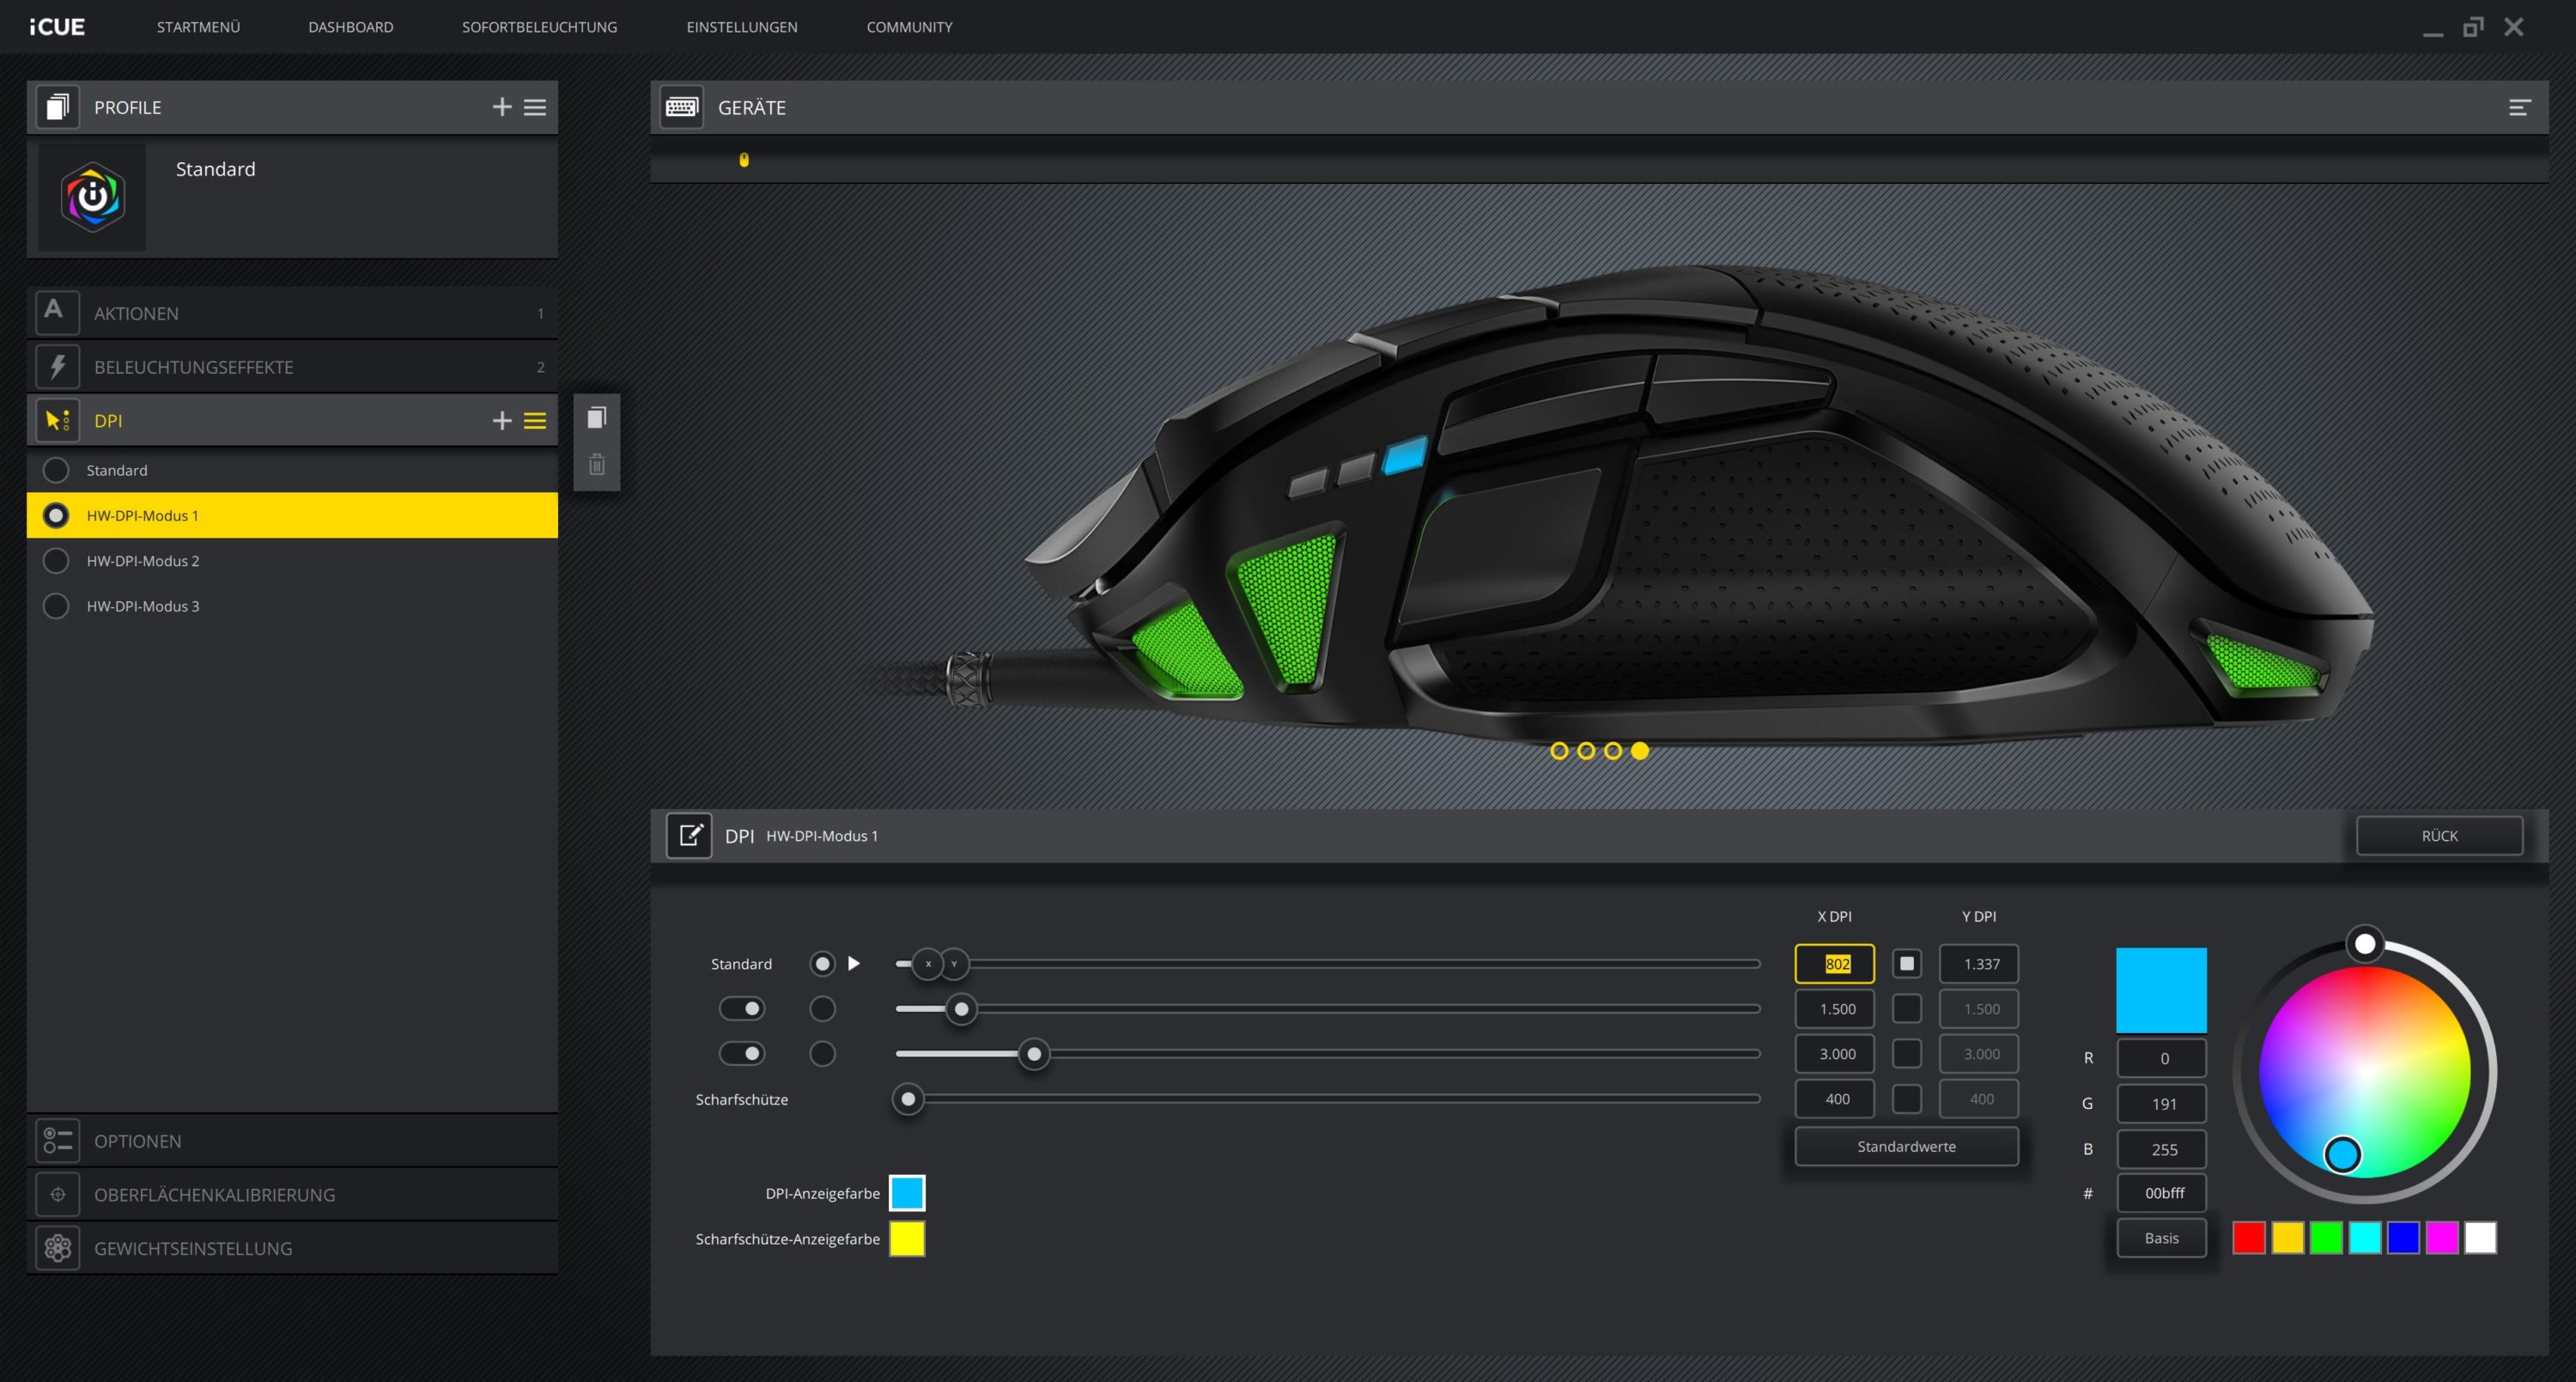The height and width of the screenshot is (1382, 2576).
Task: Click the copy DPI preset icon
Action: point(597,417)
